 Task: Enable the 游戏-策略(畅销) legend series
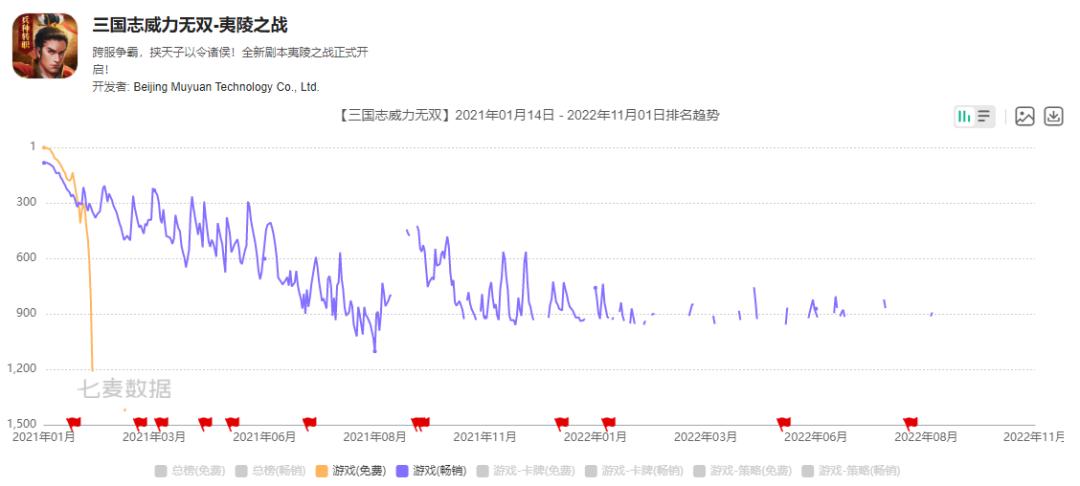point(851,471)
